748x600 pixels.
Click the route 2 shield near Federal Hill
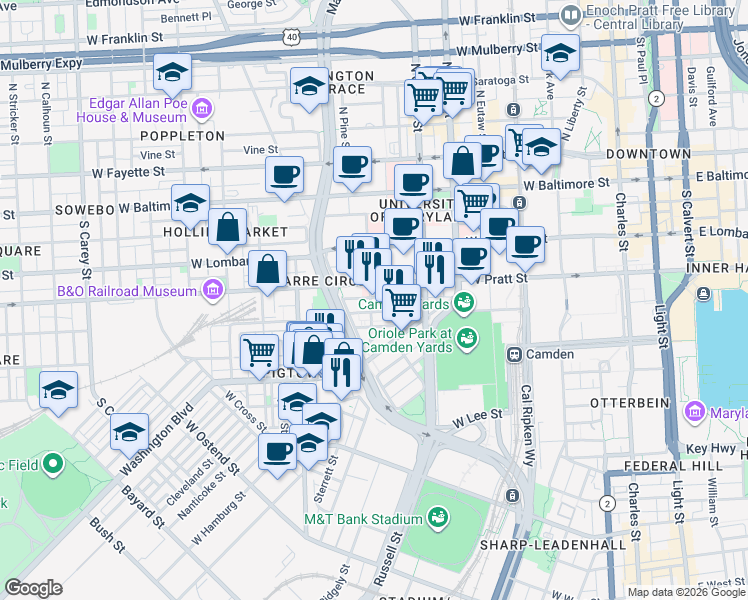pos(607,504)
